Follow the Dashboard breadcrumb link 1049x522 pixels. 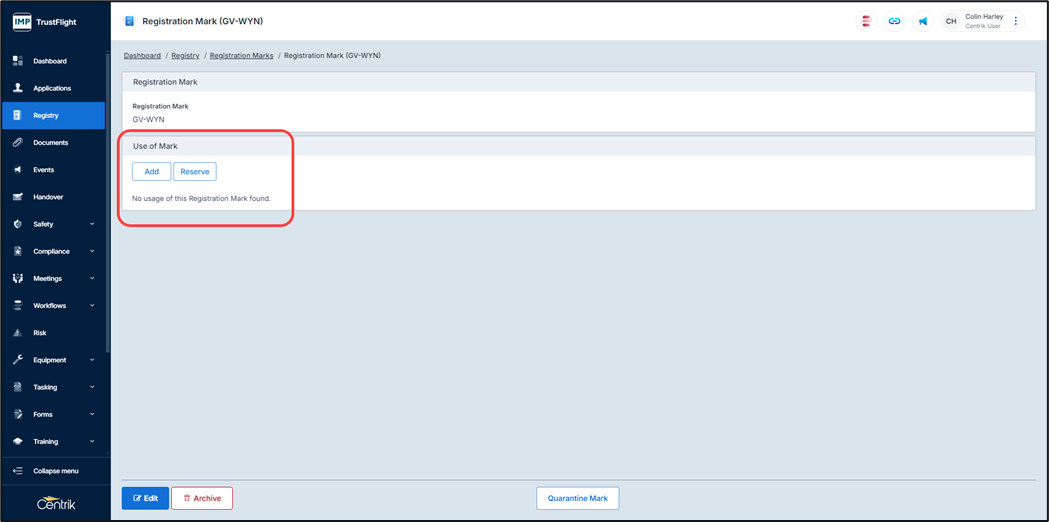[142, 56]
